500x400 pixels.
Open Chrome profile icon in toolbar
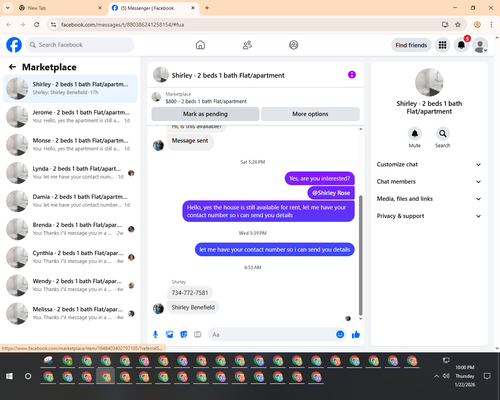(x=477, y=25)
